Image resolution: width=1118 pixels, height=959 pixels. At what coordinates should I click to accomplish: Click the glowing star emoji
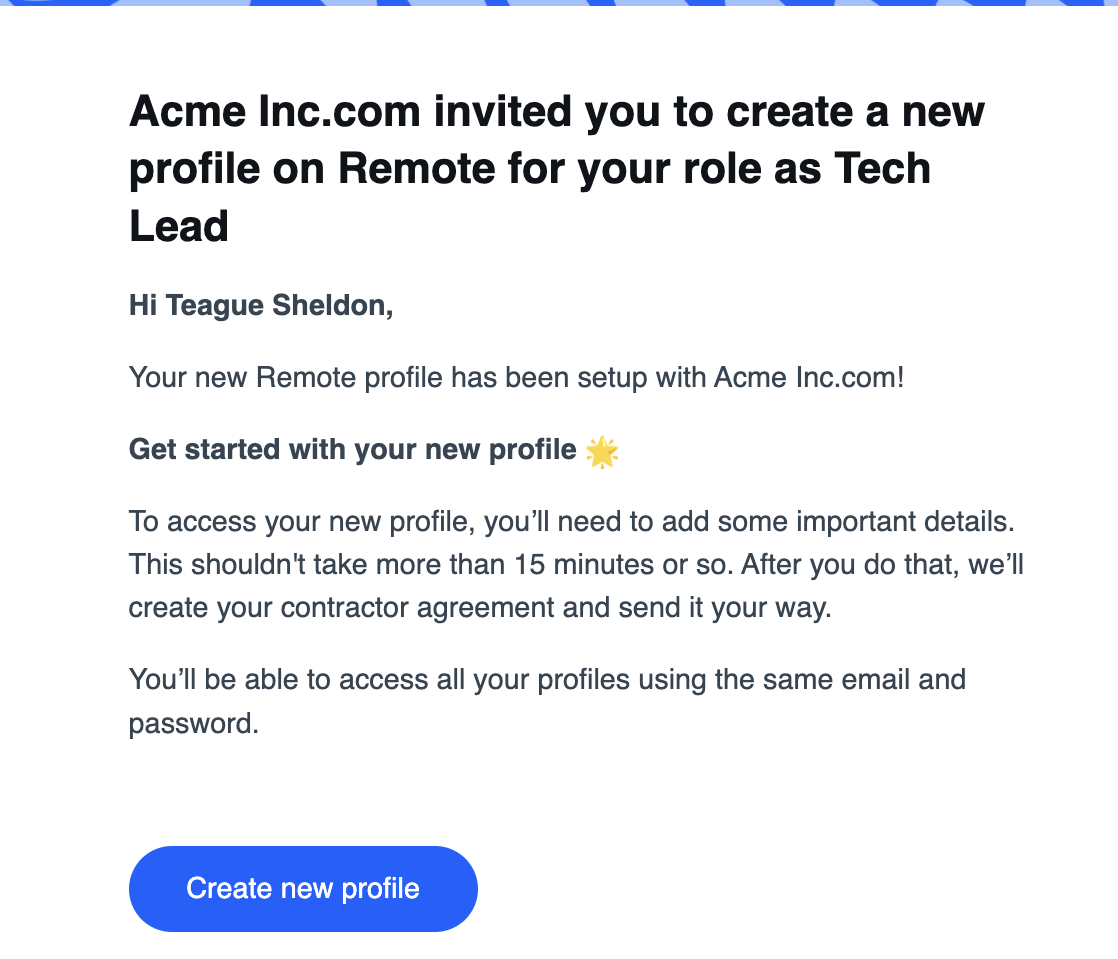pyautogui.click(x=602, y=451)
